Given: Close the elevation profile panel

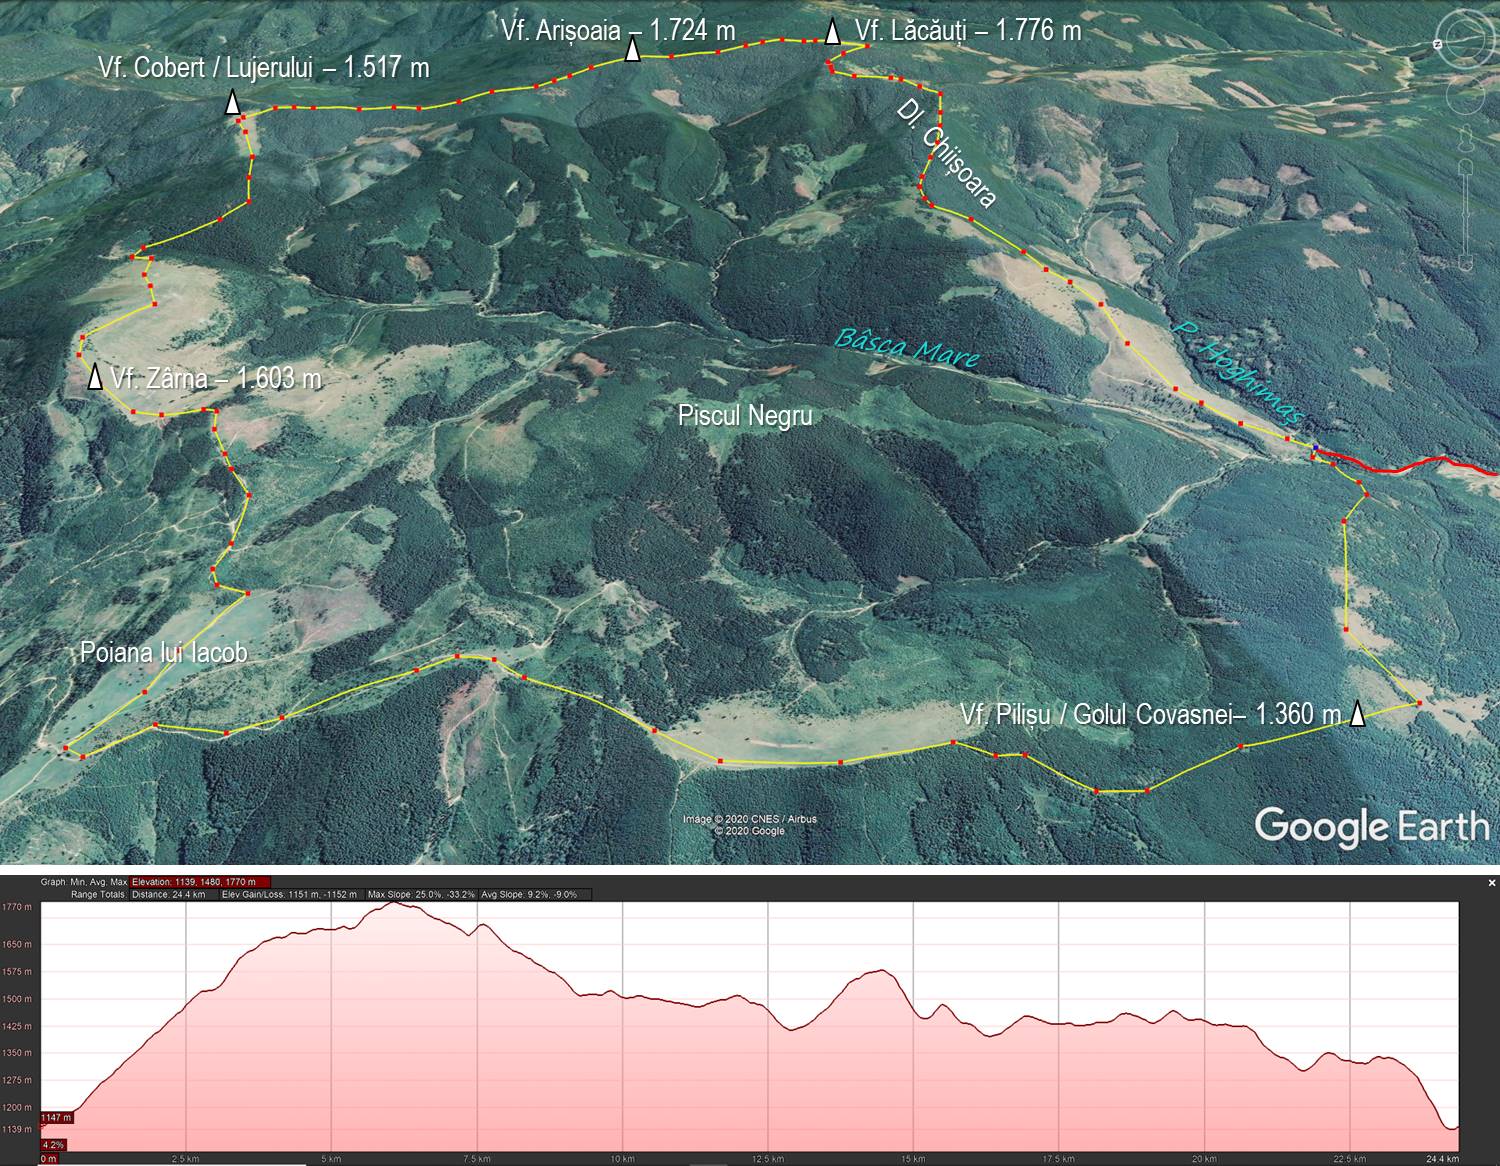Looking at the screenshot, I should tap(1491, 883).
